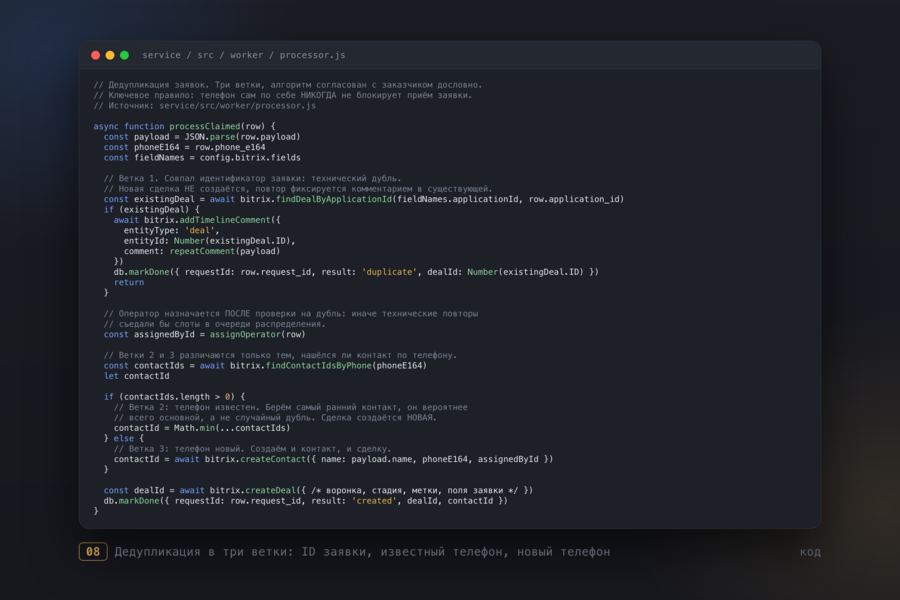
Task: Click the "08" slide number badge
Action: tap(93, 552)
